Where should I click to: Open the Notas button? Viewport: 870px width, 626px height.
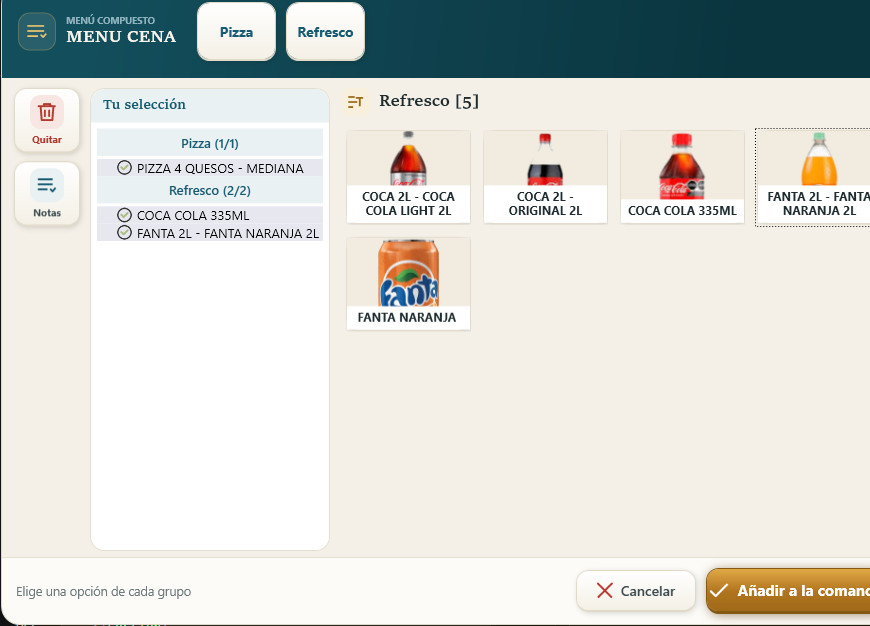47,194
